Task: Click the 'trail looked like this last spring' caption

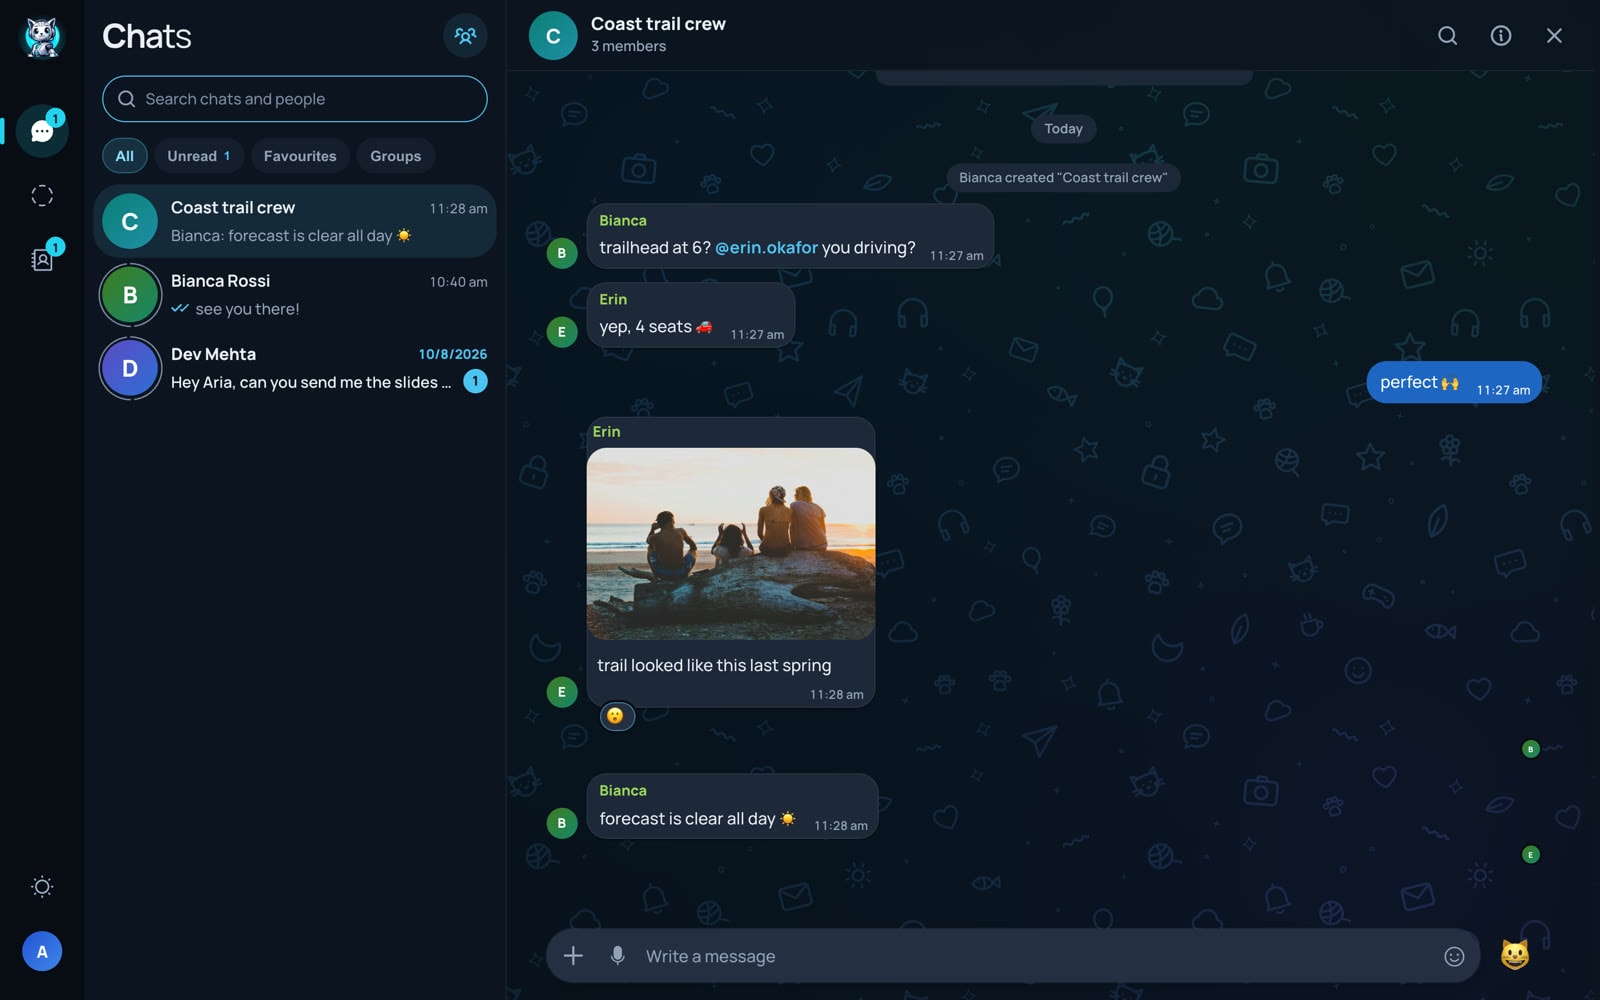Action: [x=714, y=666]
